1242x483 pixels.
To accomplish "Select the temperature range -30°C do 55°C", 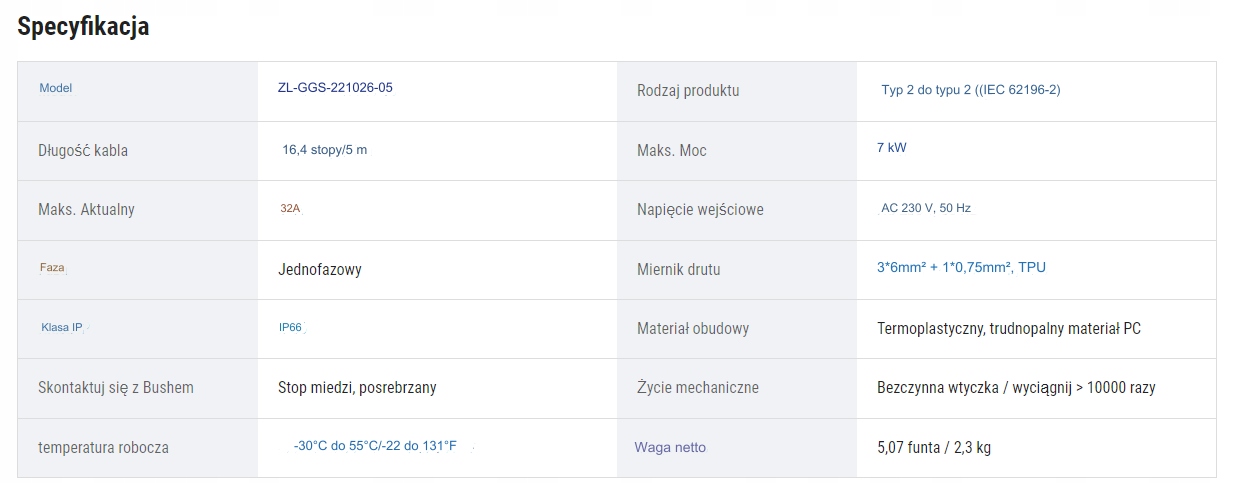I will point(375,446).
